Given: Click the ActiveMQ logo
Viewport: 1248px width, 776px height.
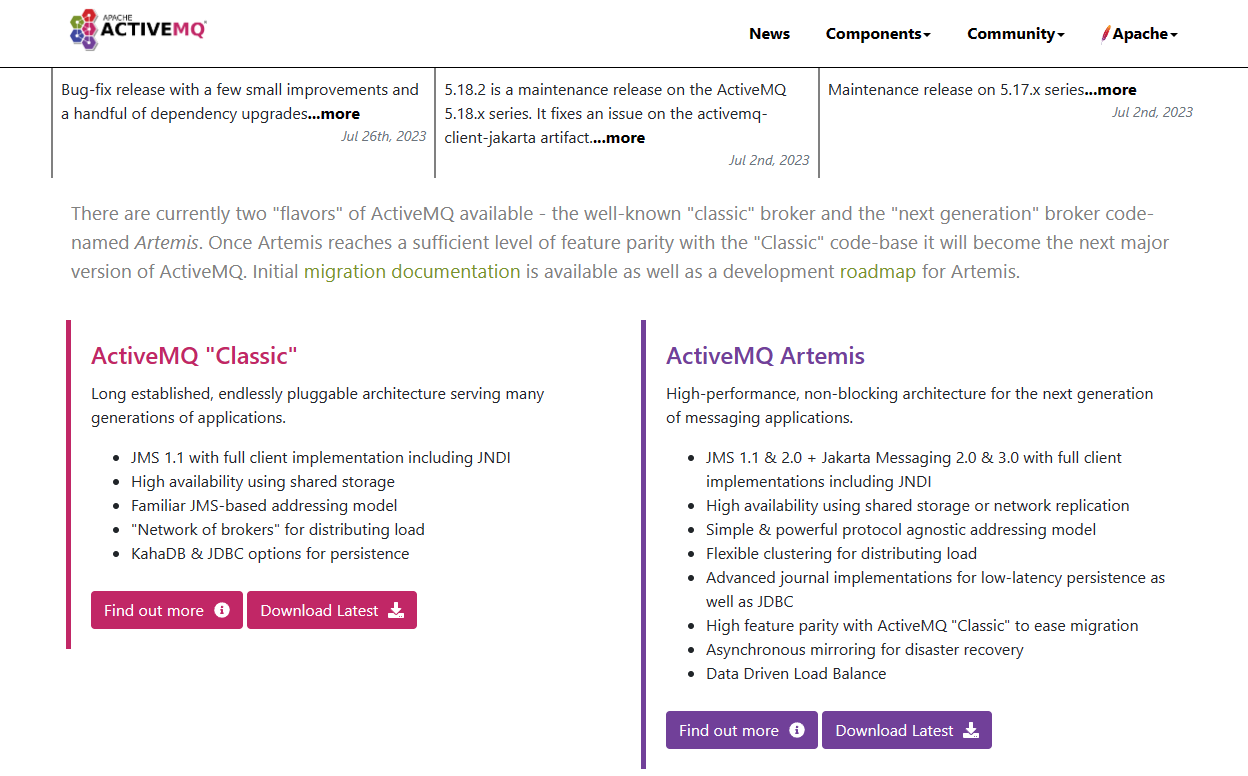Looking at the screenshot, I should click(138, 30).
